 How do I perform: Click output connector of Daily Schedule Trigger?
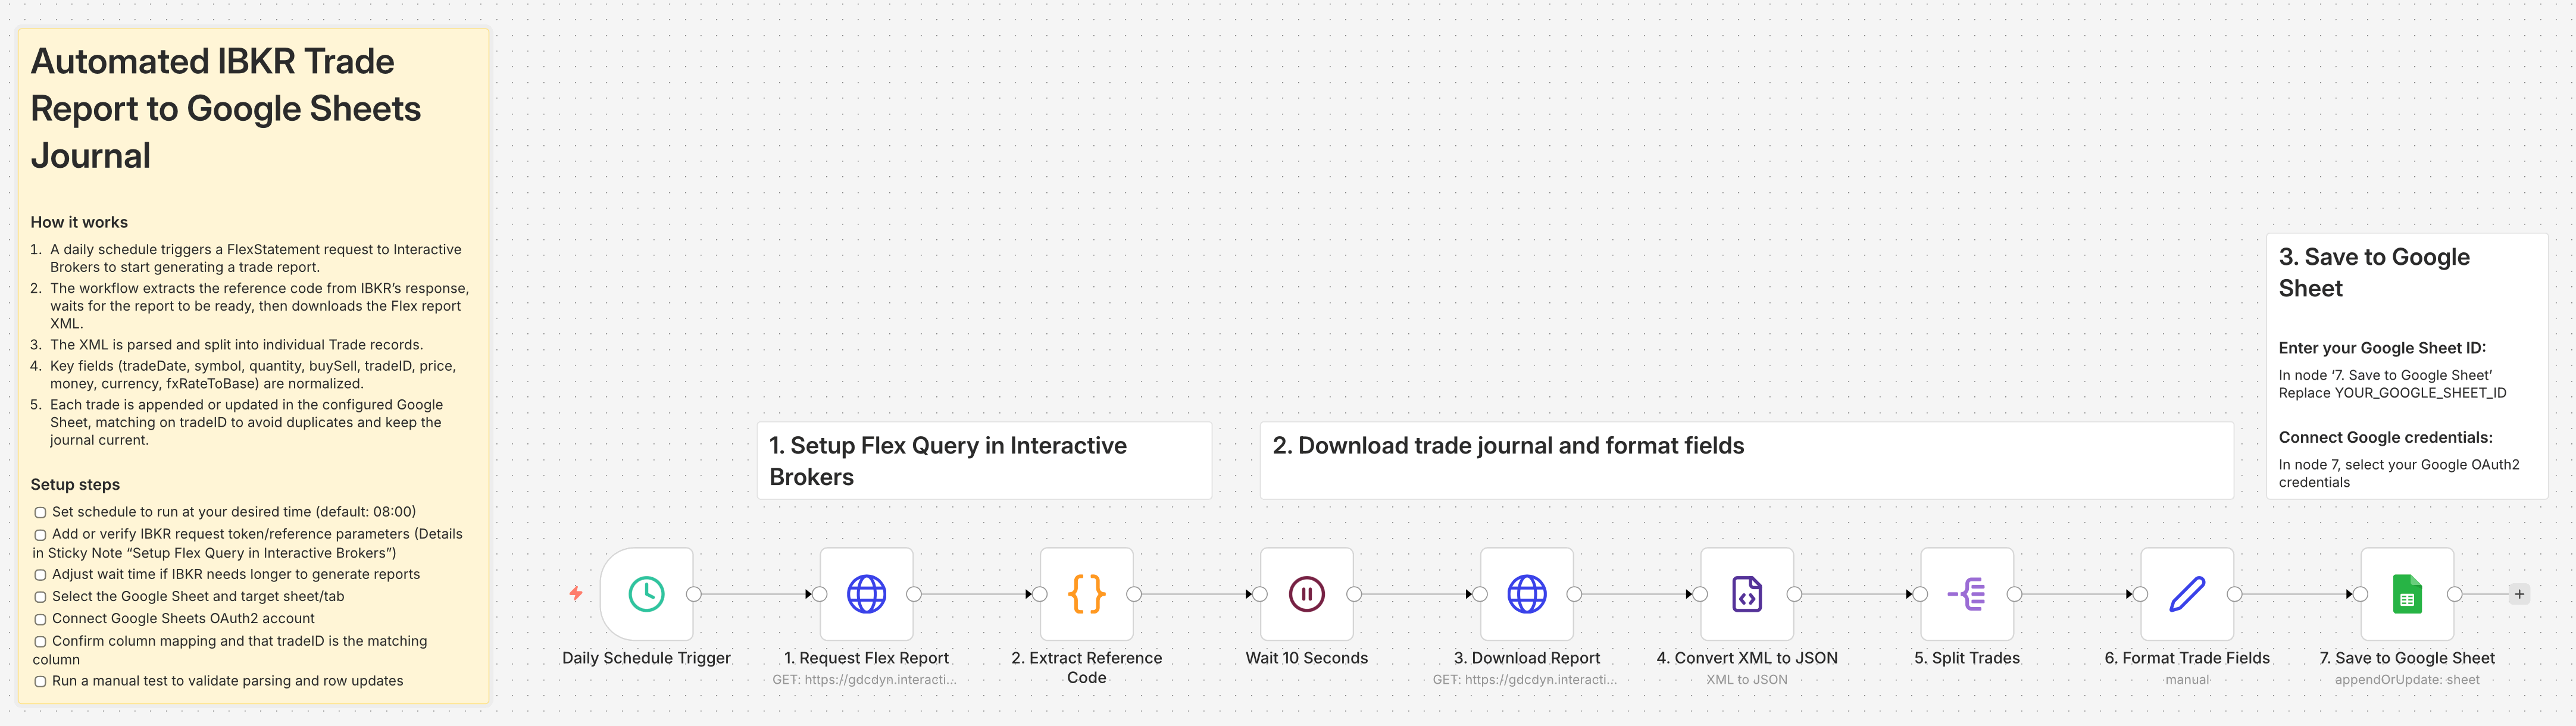pyautogui.click(x=693, y=594)
